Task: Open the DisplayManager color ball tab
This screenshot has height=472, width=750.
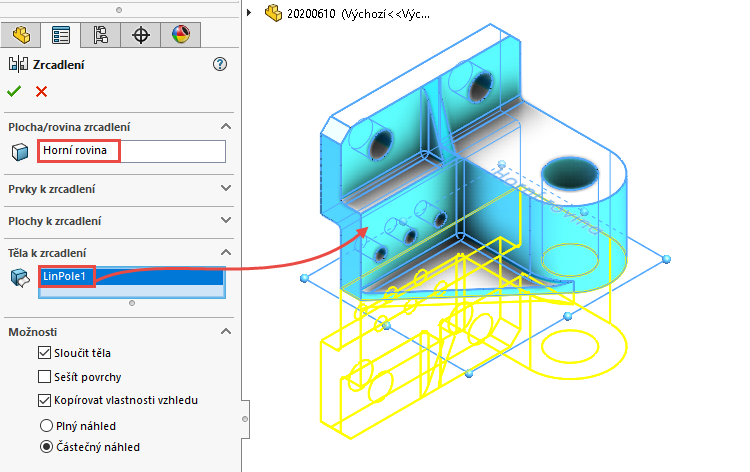Action: click(181, 35)
